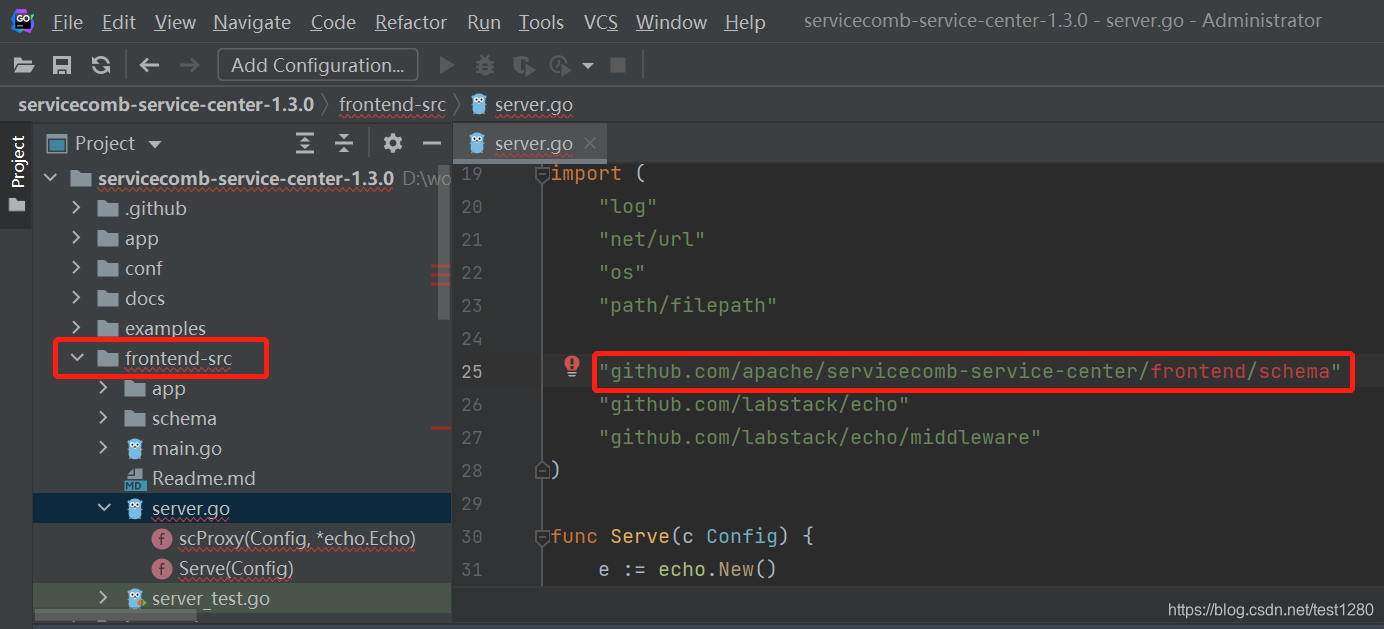Click the Serve(Config) function icon
The image size is (1384, 629).
click(161, 568)
